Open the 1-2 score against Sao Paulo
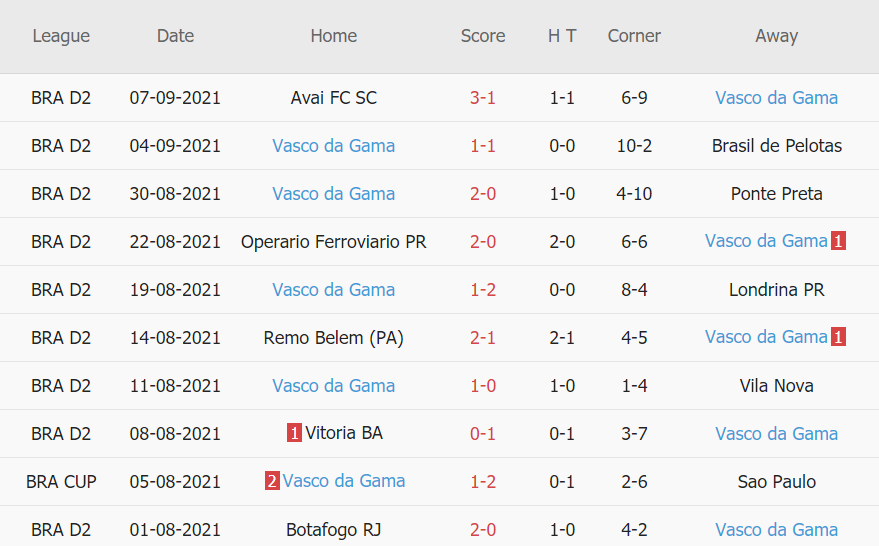Screen dimensions: 879x546 tap(483, 481)
